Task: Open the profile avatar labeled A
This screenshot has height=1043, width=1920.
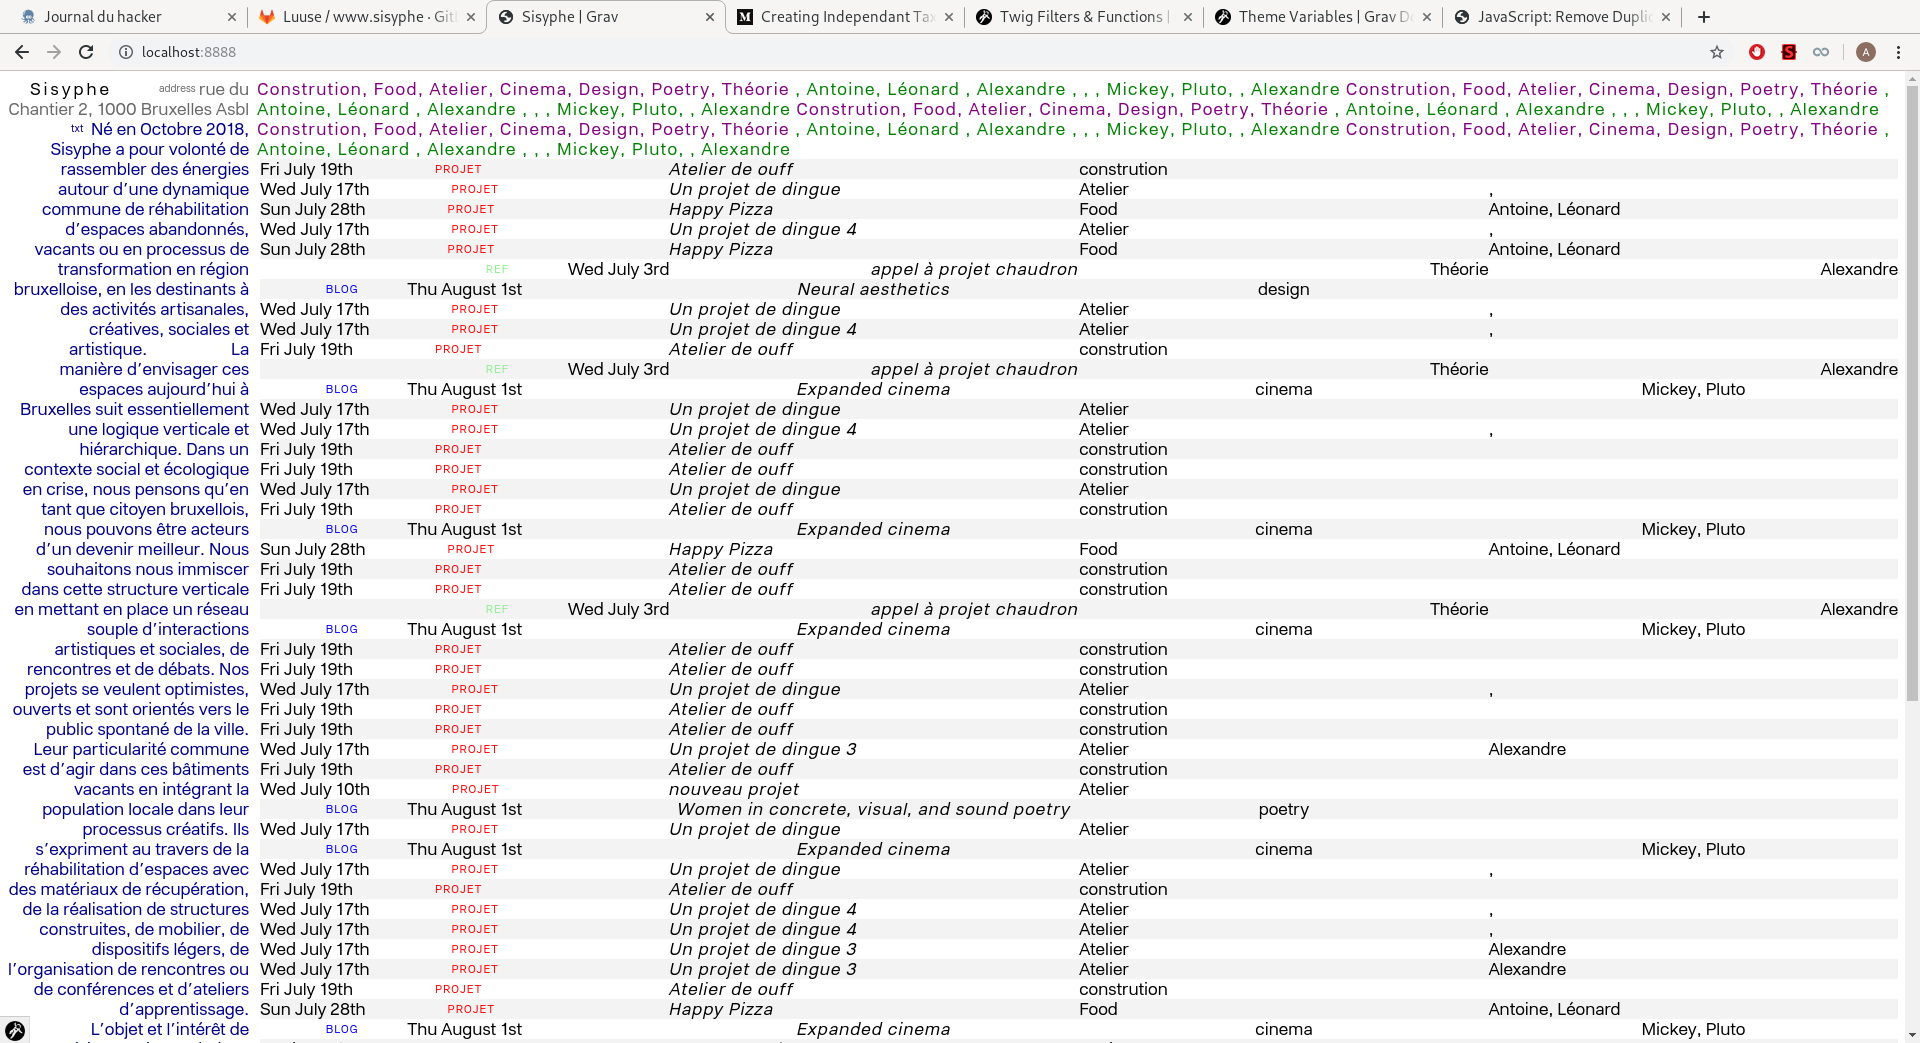Action: 1865,52
